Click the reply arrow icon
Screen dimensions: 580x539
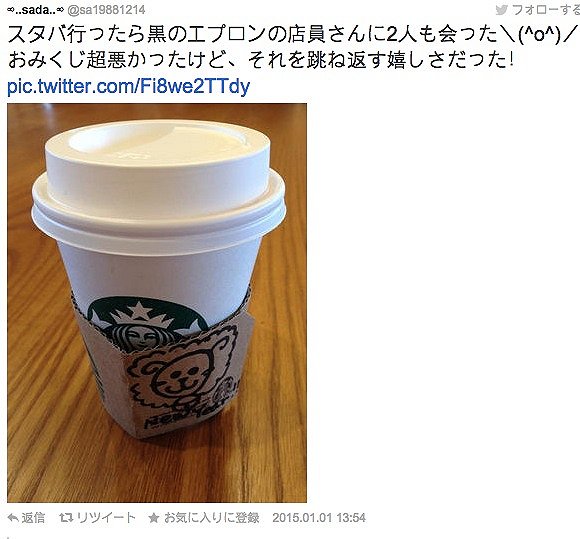tap(13, 518)
